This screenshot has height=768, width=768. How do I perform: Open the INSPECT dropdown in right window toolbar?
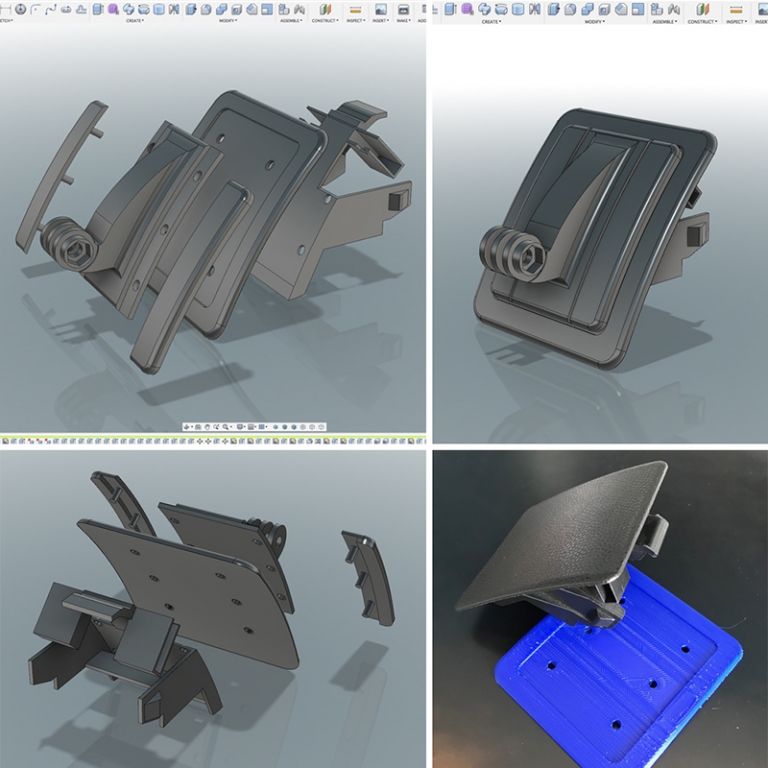pyautogui.click(x=737, y=22)
